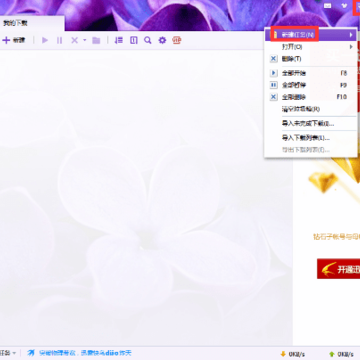Click the upload speed 0KB/s indicator
The image size is (360, 360).
[x=341, y=354]
